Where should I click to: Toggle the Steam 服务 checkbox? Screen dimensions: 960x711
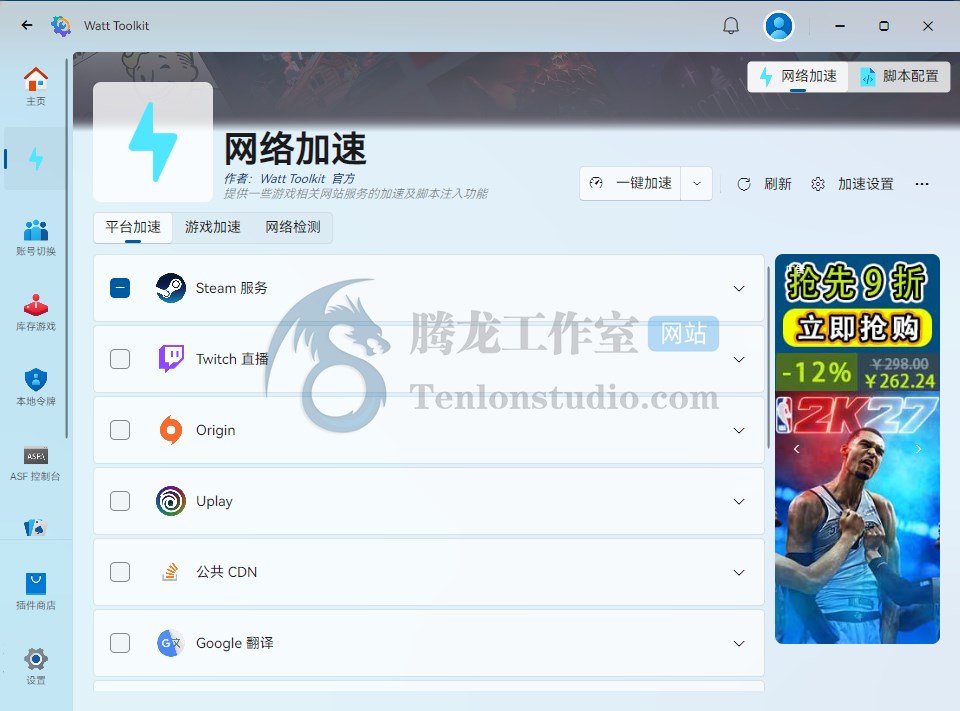tap(120, 288)
